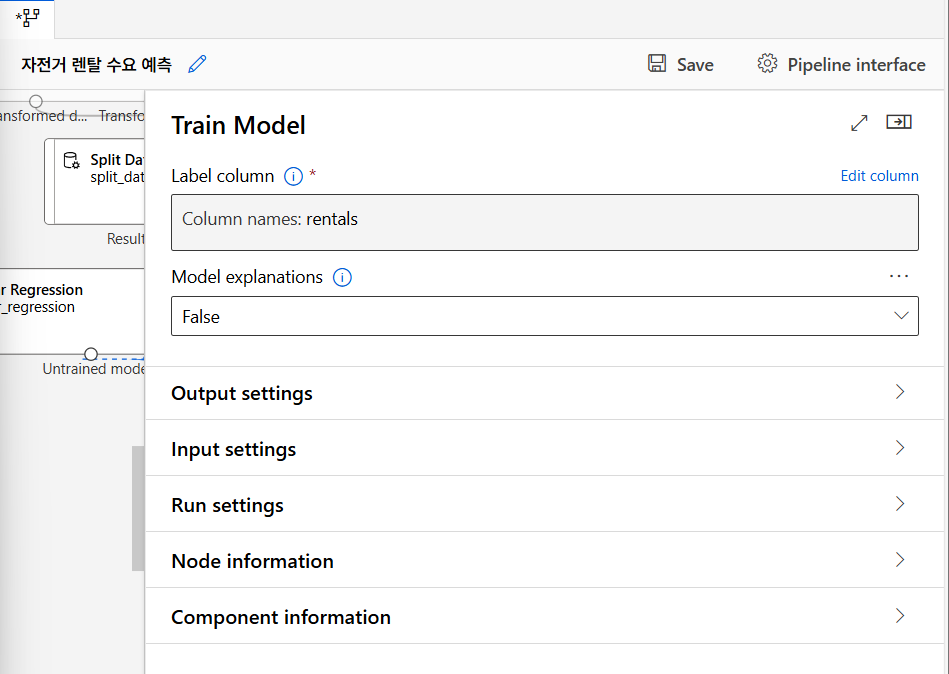Click the Untrained model output port

[91, 354]
